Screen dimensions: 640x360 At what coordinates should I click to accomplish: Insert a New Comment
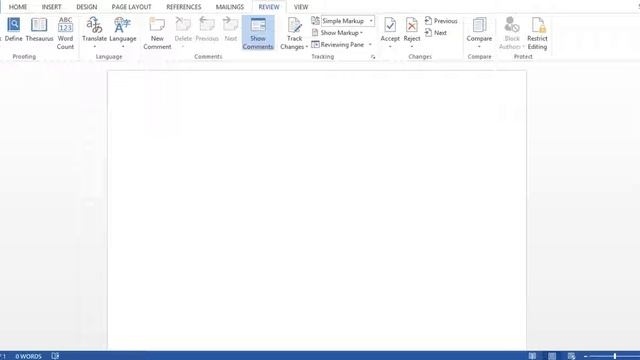click(157, 33)
